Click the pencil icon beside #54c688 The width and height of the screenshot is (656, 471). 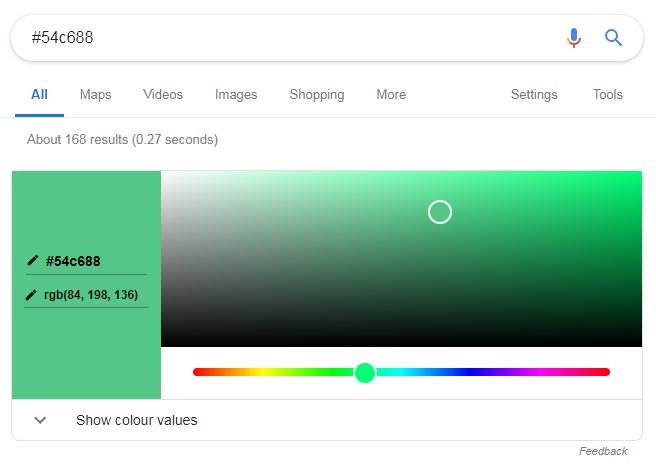[33, 261]
